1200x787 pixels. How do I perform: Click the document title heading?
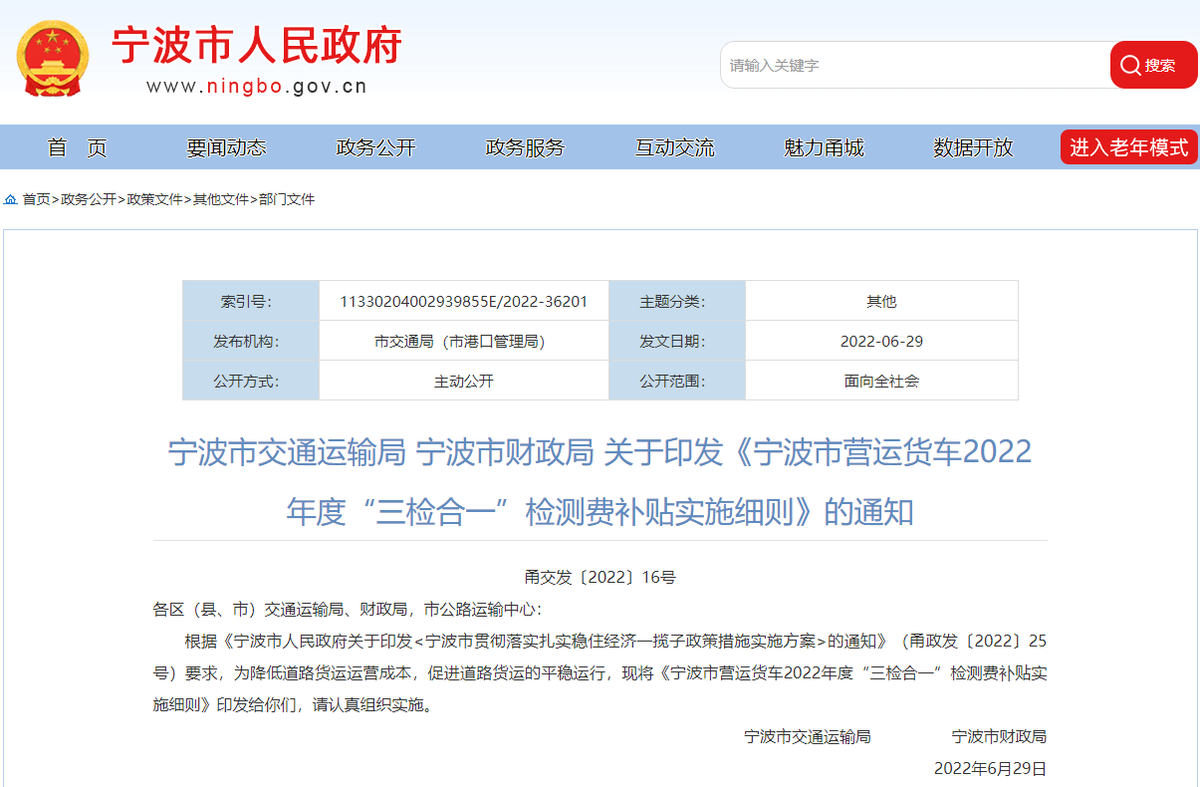600,482
